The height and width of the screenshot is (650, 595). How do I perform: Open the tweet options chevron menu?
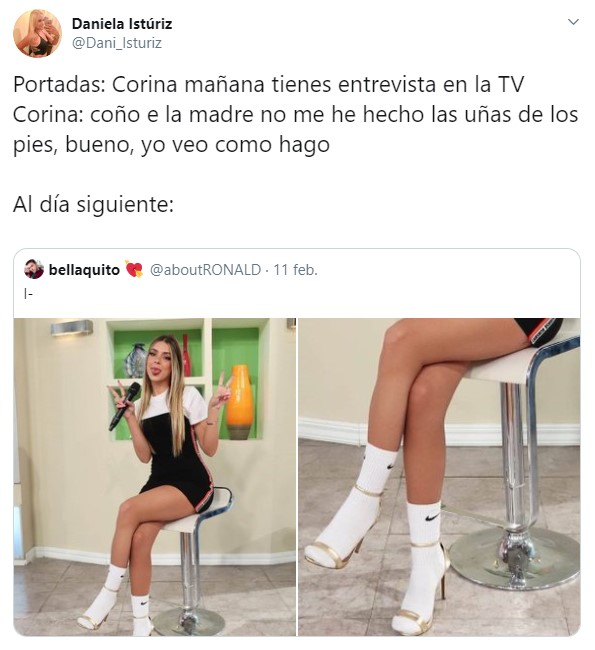(x=573, y=22)
